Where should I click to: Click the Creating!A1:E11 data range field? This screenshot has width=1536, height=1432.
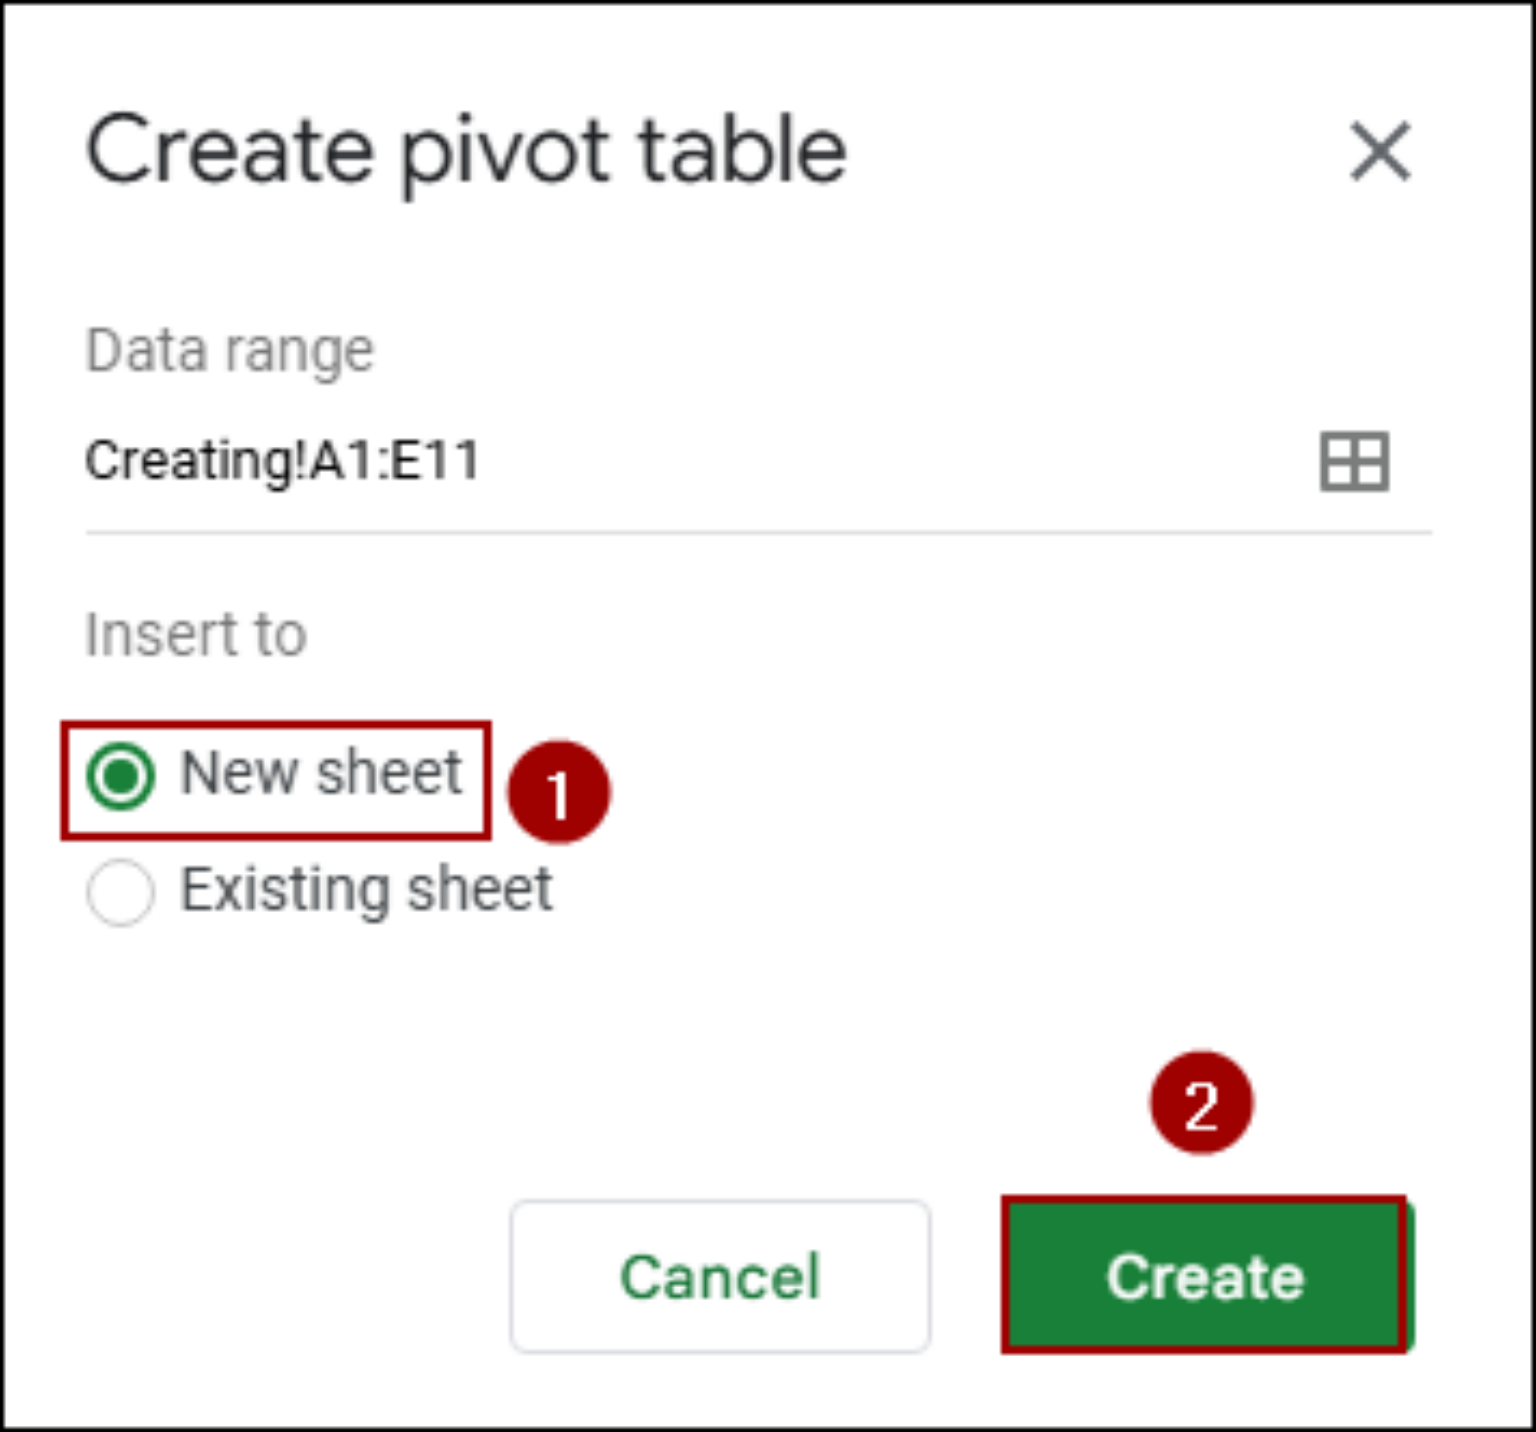[283, 462]
